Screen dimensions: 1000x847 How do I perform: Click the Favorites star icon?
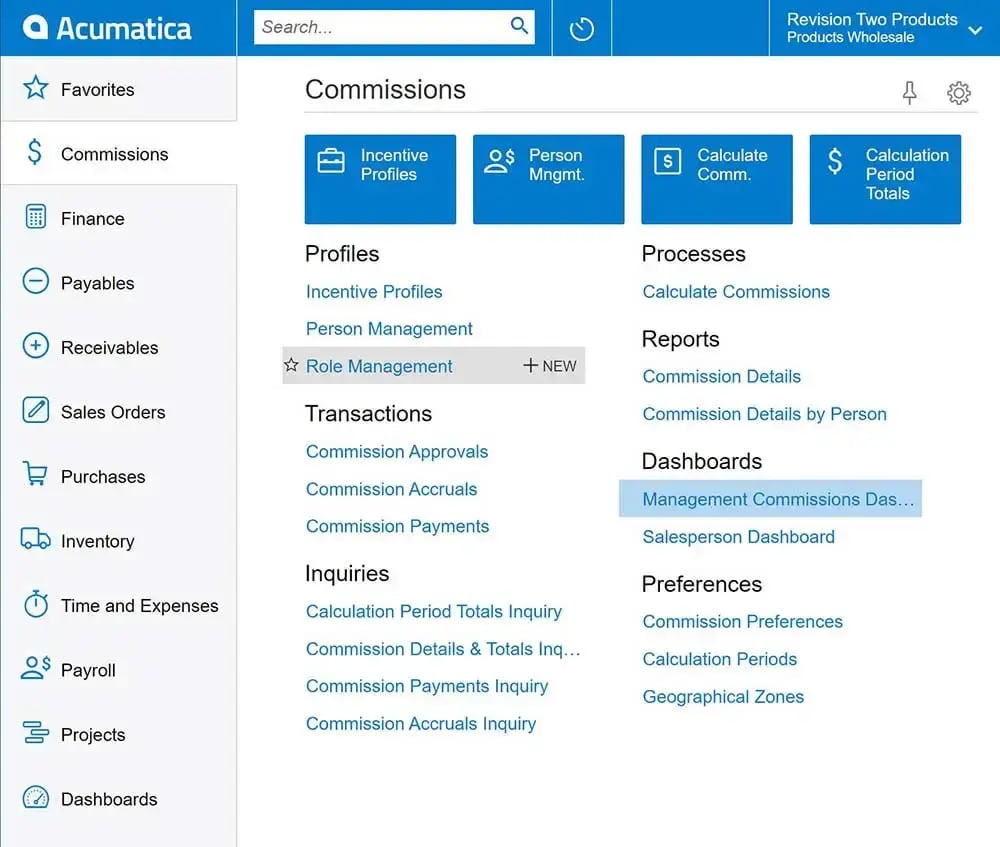pos(36,88)
